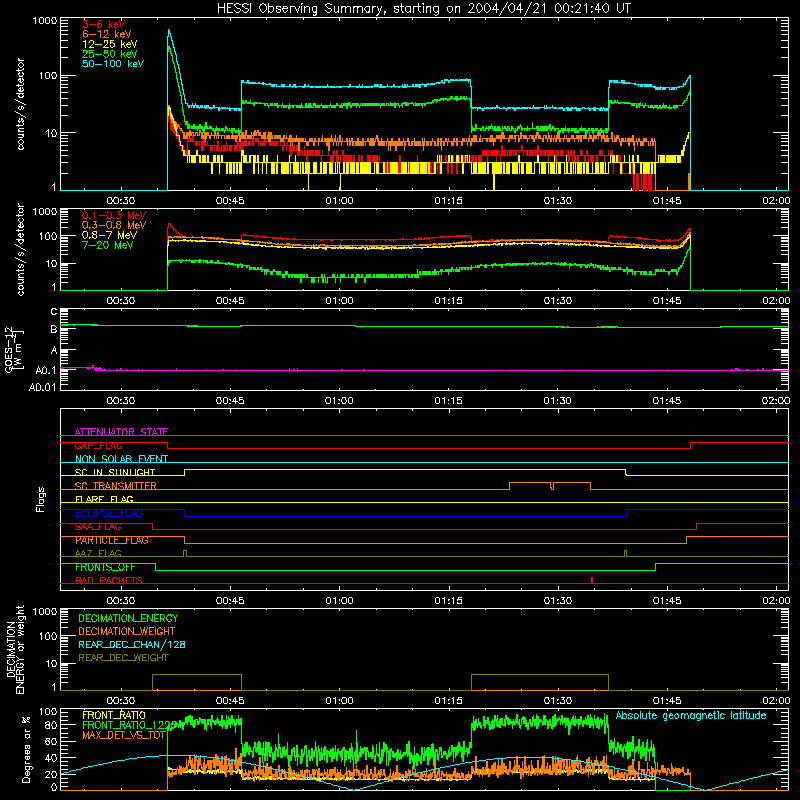Click the REAR_DEC_WEIGHT legend entry
800x800 pixels.
(x=123, y=658)
